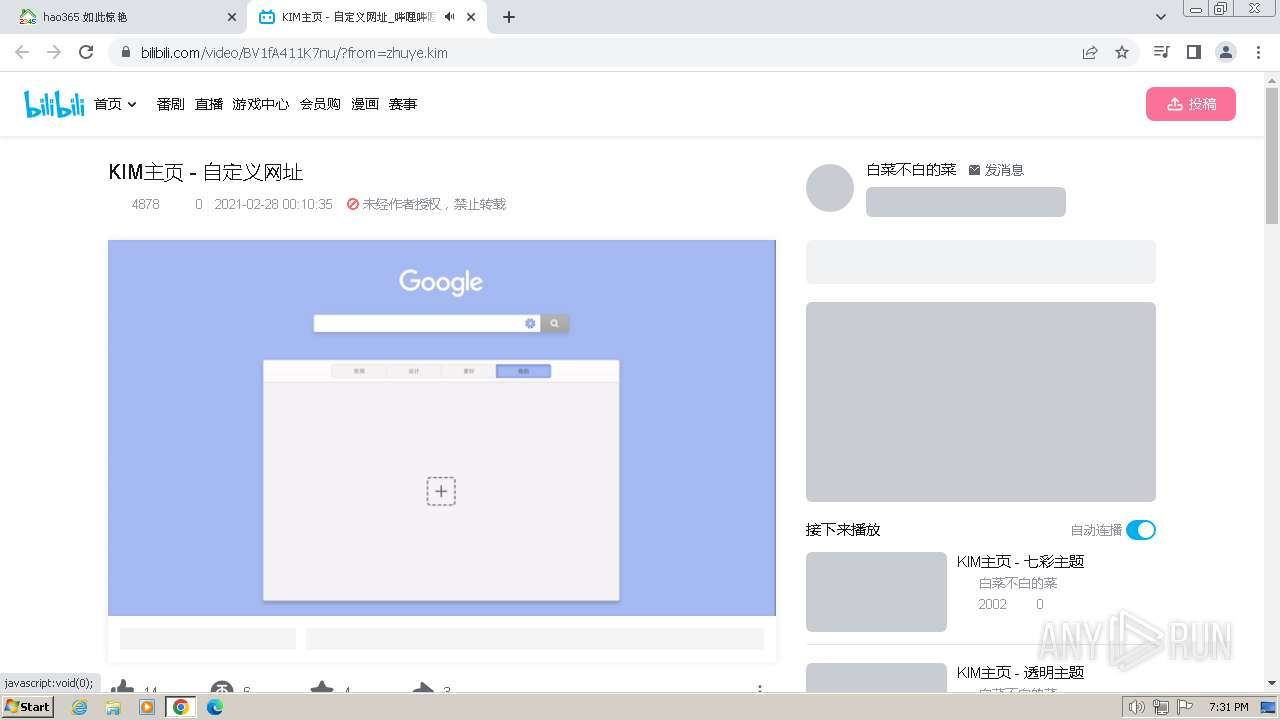Viewport: 1280px width, 720px height.
Task: Open the Windows Start button
Action: tap(28, 707)
